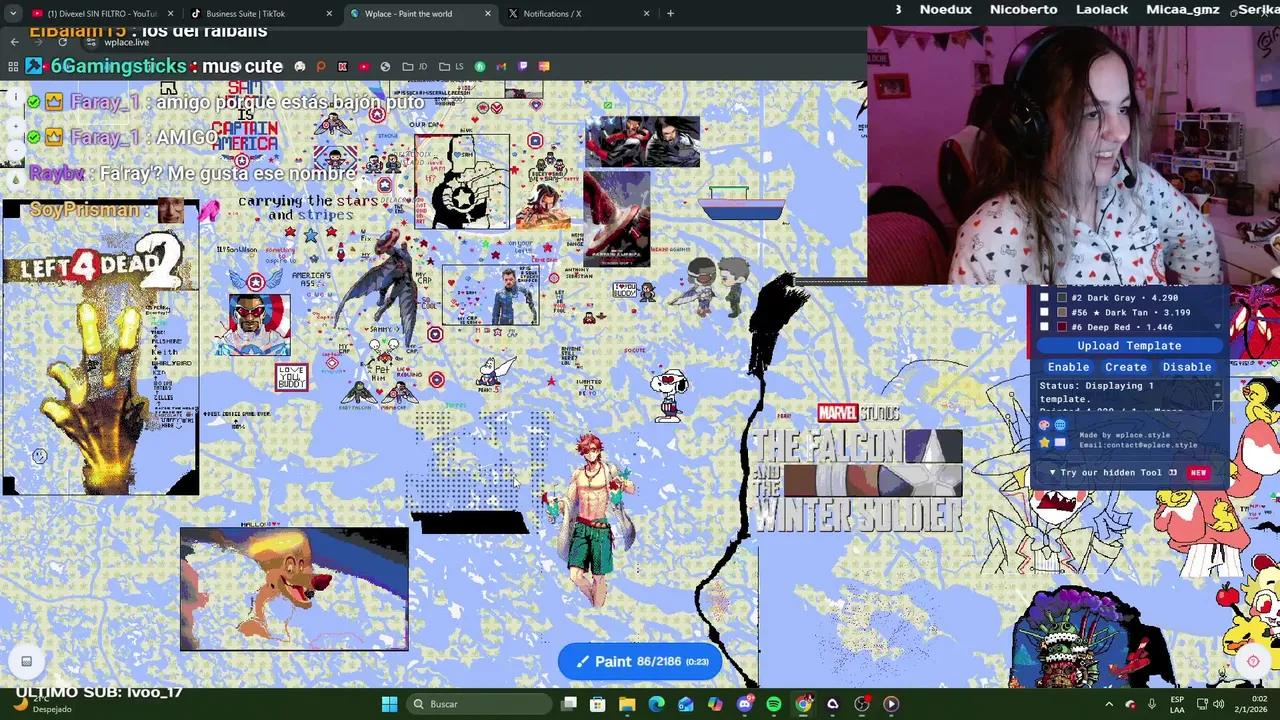Click the Paint 86/2186 button
Viewport: 1280px width, 720px height.
click(640, 661)
